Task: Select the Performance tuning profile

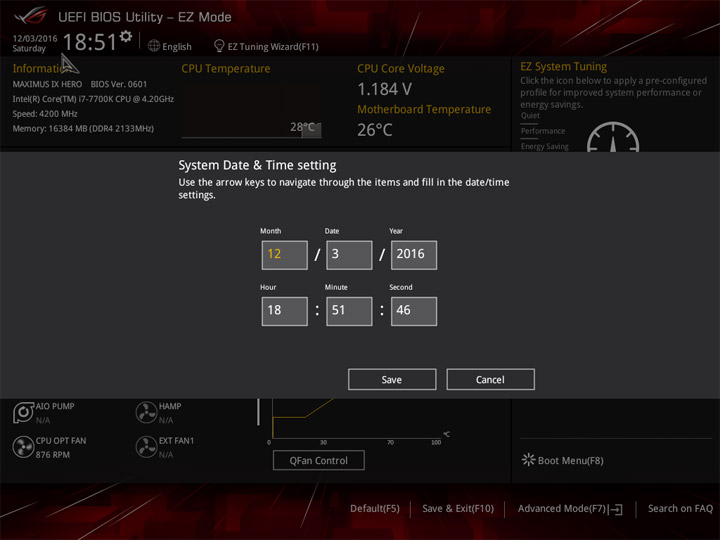Action: 543,131
